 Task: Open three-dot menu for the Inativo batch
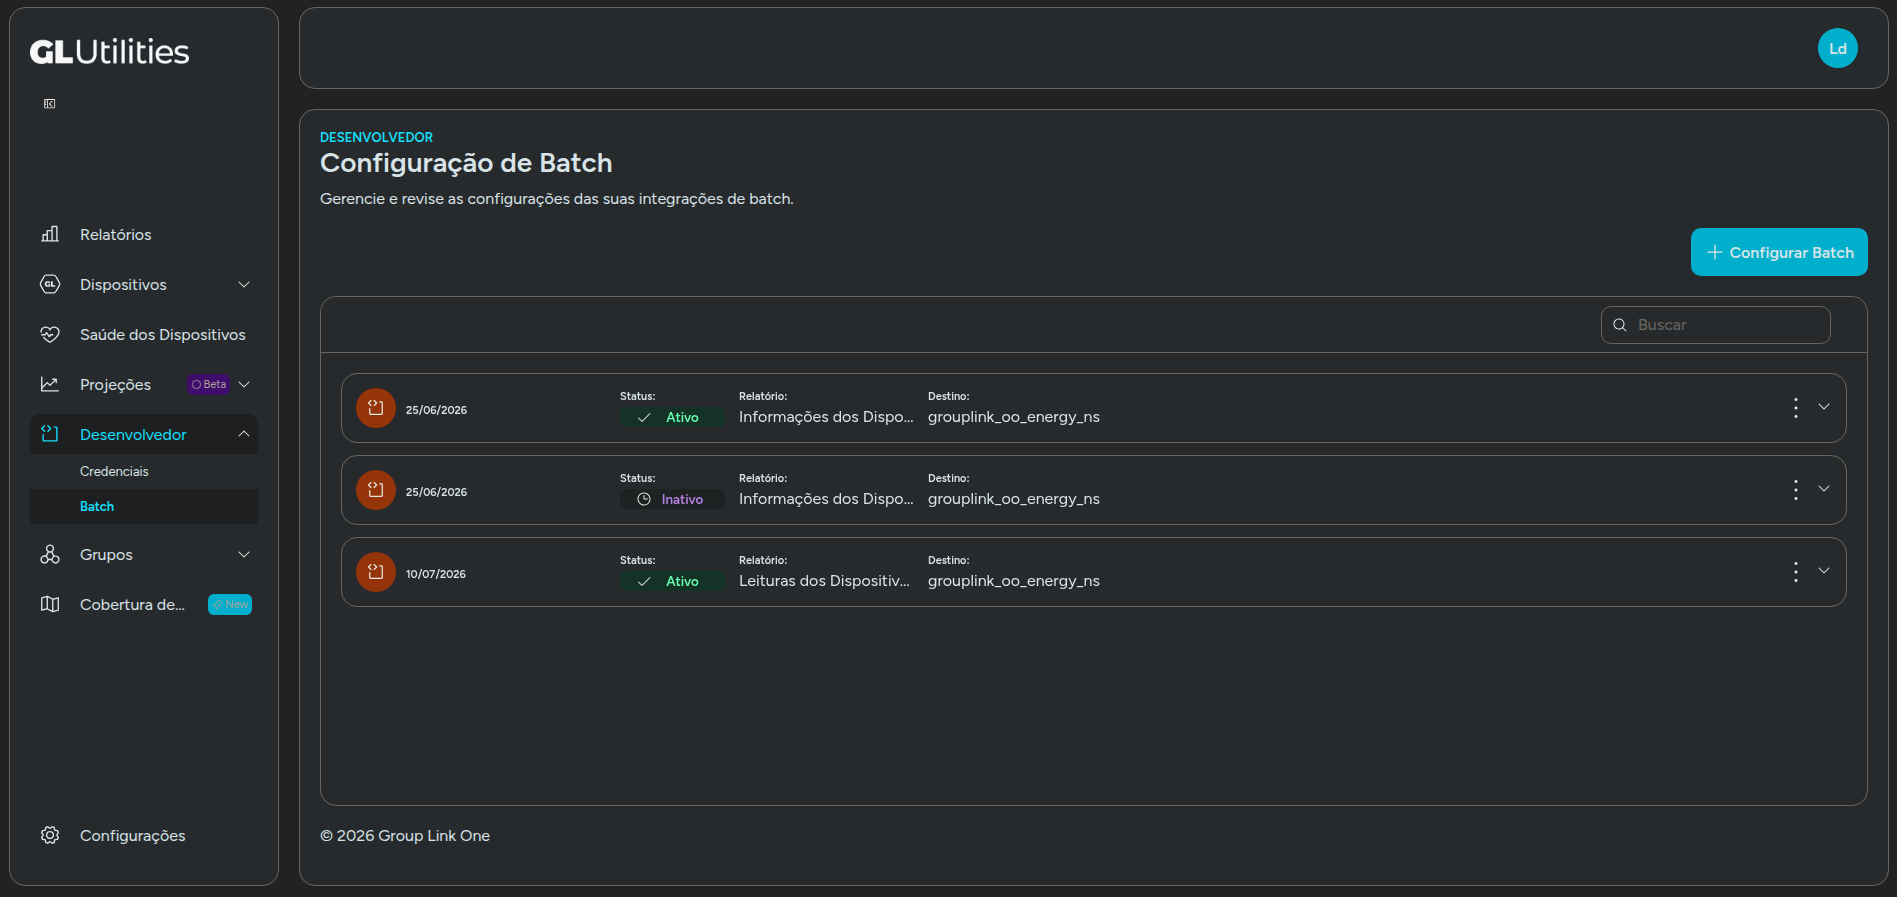[x=1796, y=490]
